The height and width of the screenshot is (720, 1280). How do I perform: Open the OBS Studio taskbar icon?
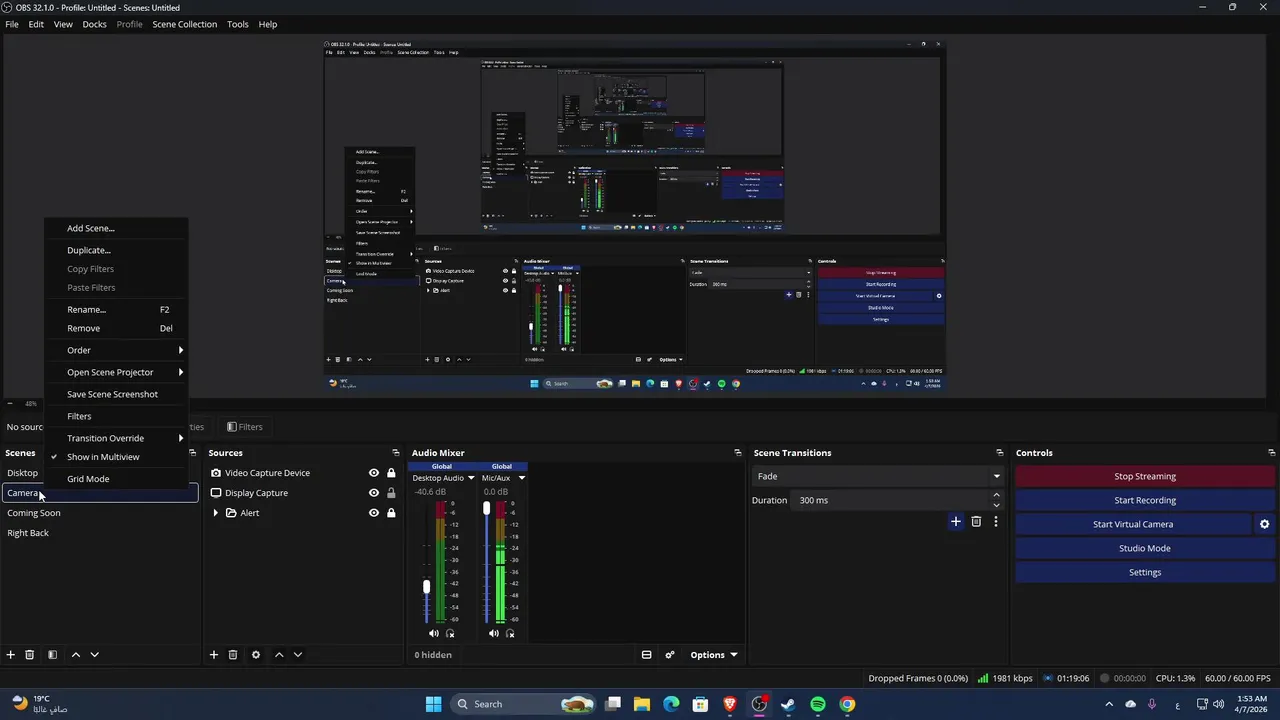[759, 704]
